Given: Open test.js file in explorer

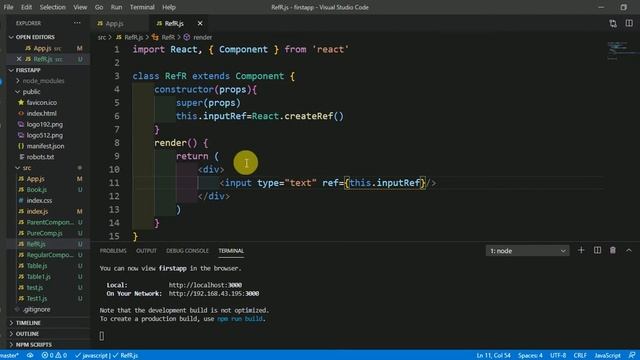Looking at the screenshot, I should (35, 287).
